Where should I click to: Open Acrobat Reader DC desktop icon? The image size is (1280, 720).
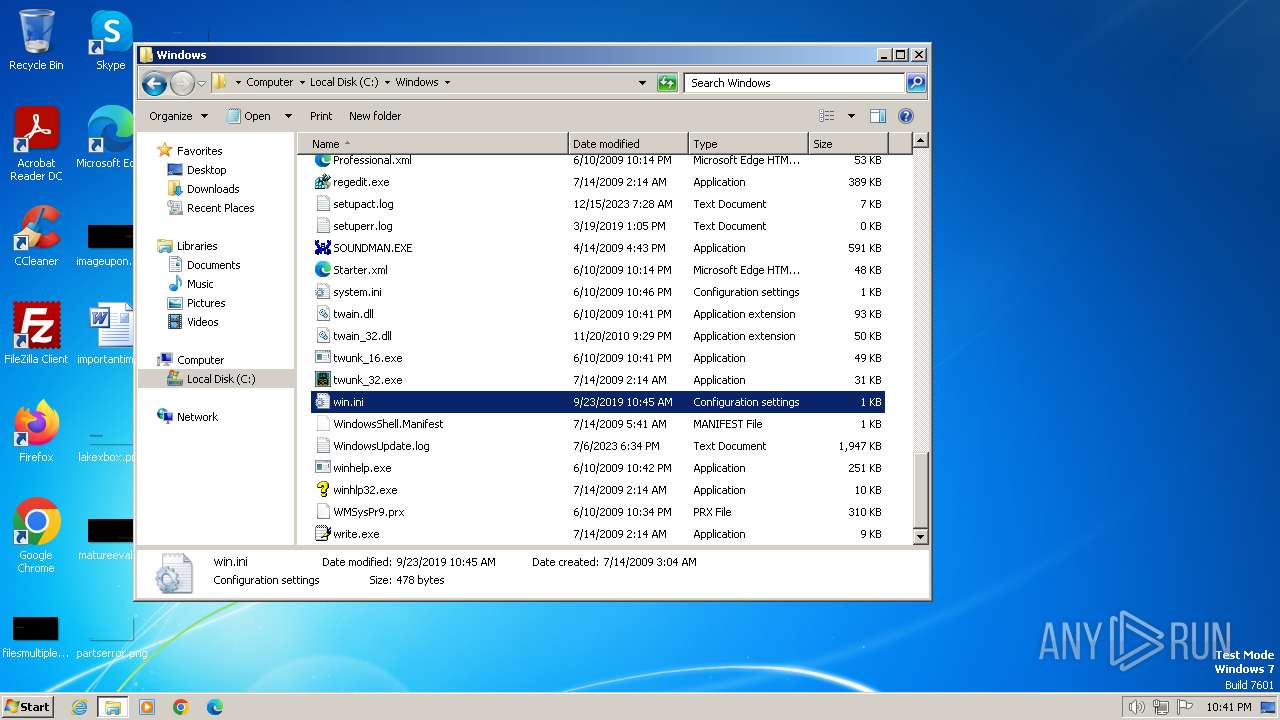coord(36,144)
